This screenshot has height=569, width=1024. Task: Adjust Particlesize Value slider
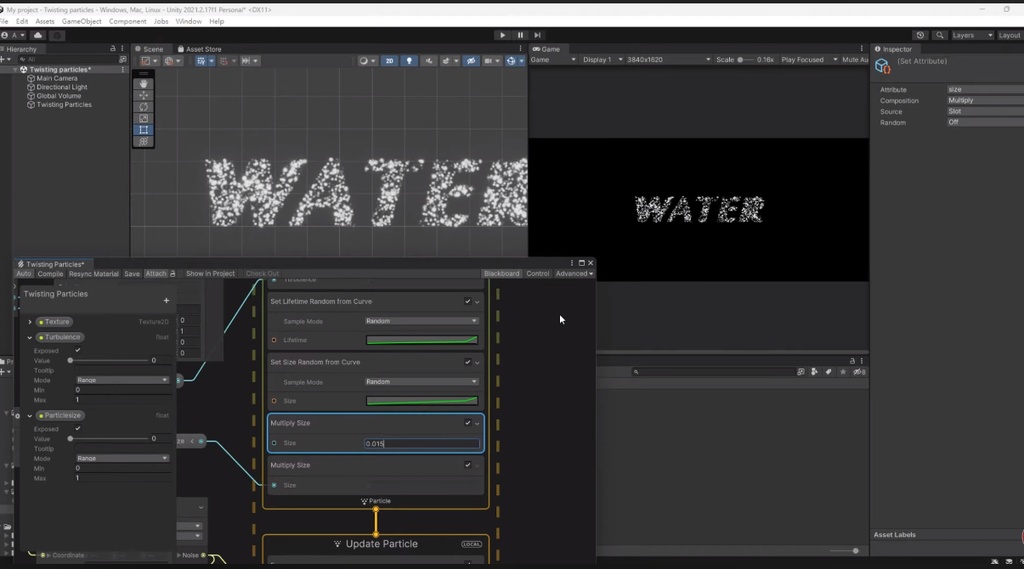pos(108,439)
